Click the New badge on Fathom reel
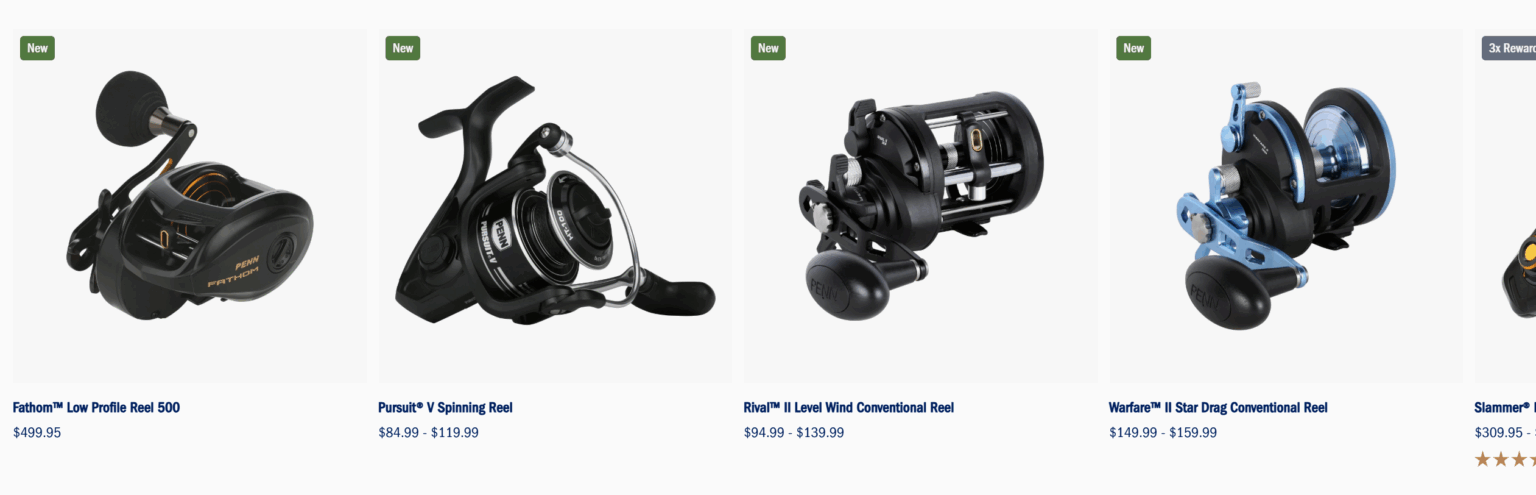Screen dimensions: 1536x495 point(37,48)
